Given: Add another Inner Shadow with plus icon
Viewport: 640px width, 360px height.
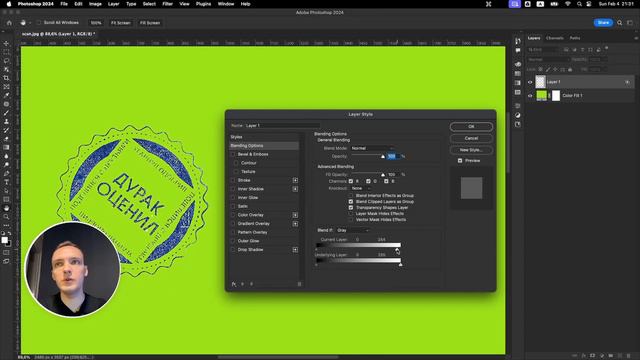Looking at the screenshot, I should 295,189.
